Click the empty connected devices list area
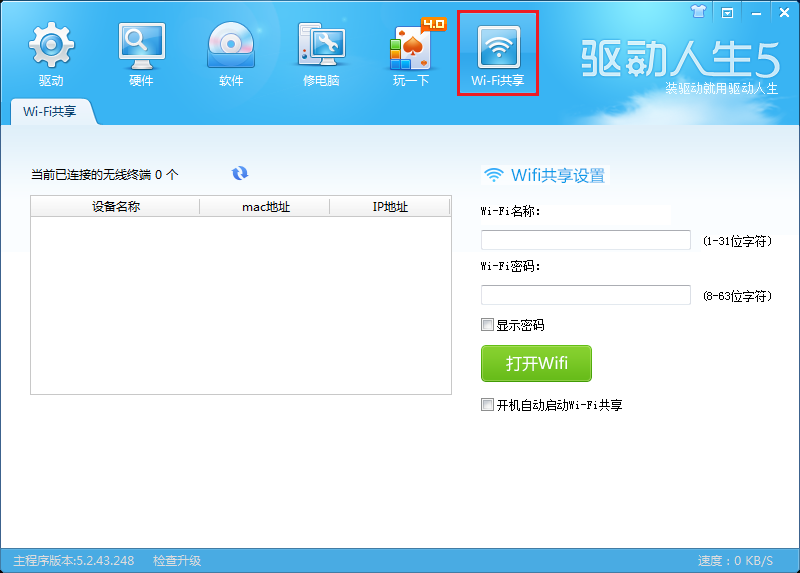Image resolution: width=800 pixels, height=573 pixels. (241, 305)
